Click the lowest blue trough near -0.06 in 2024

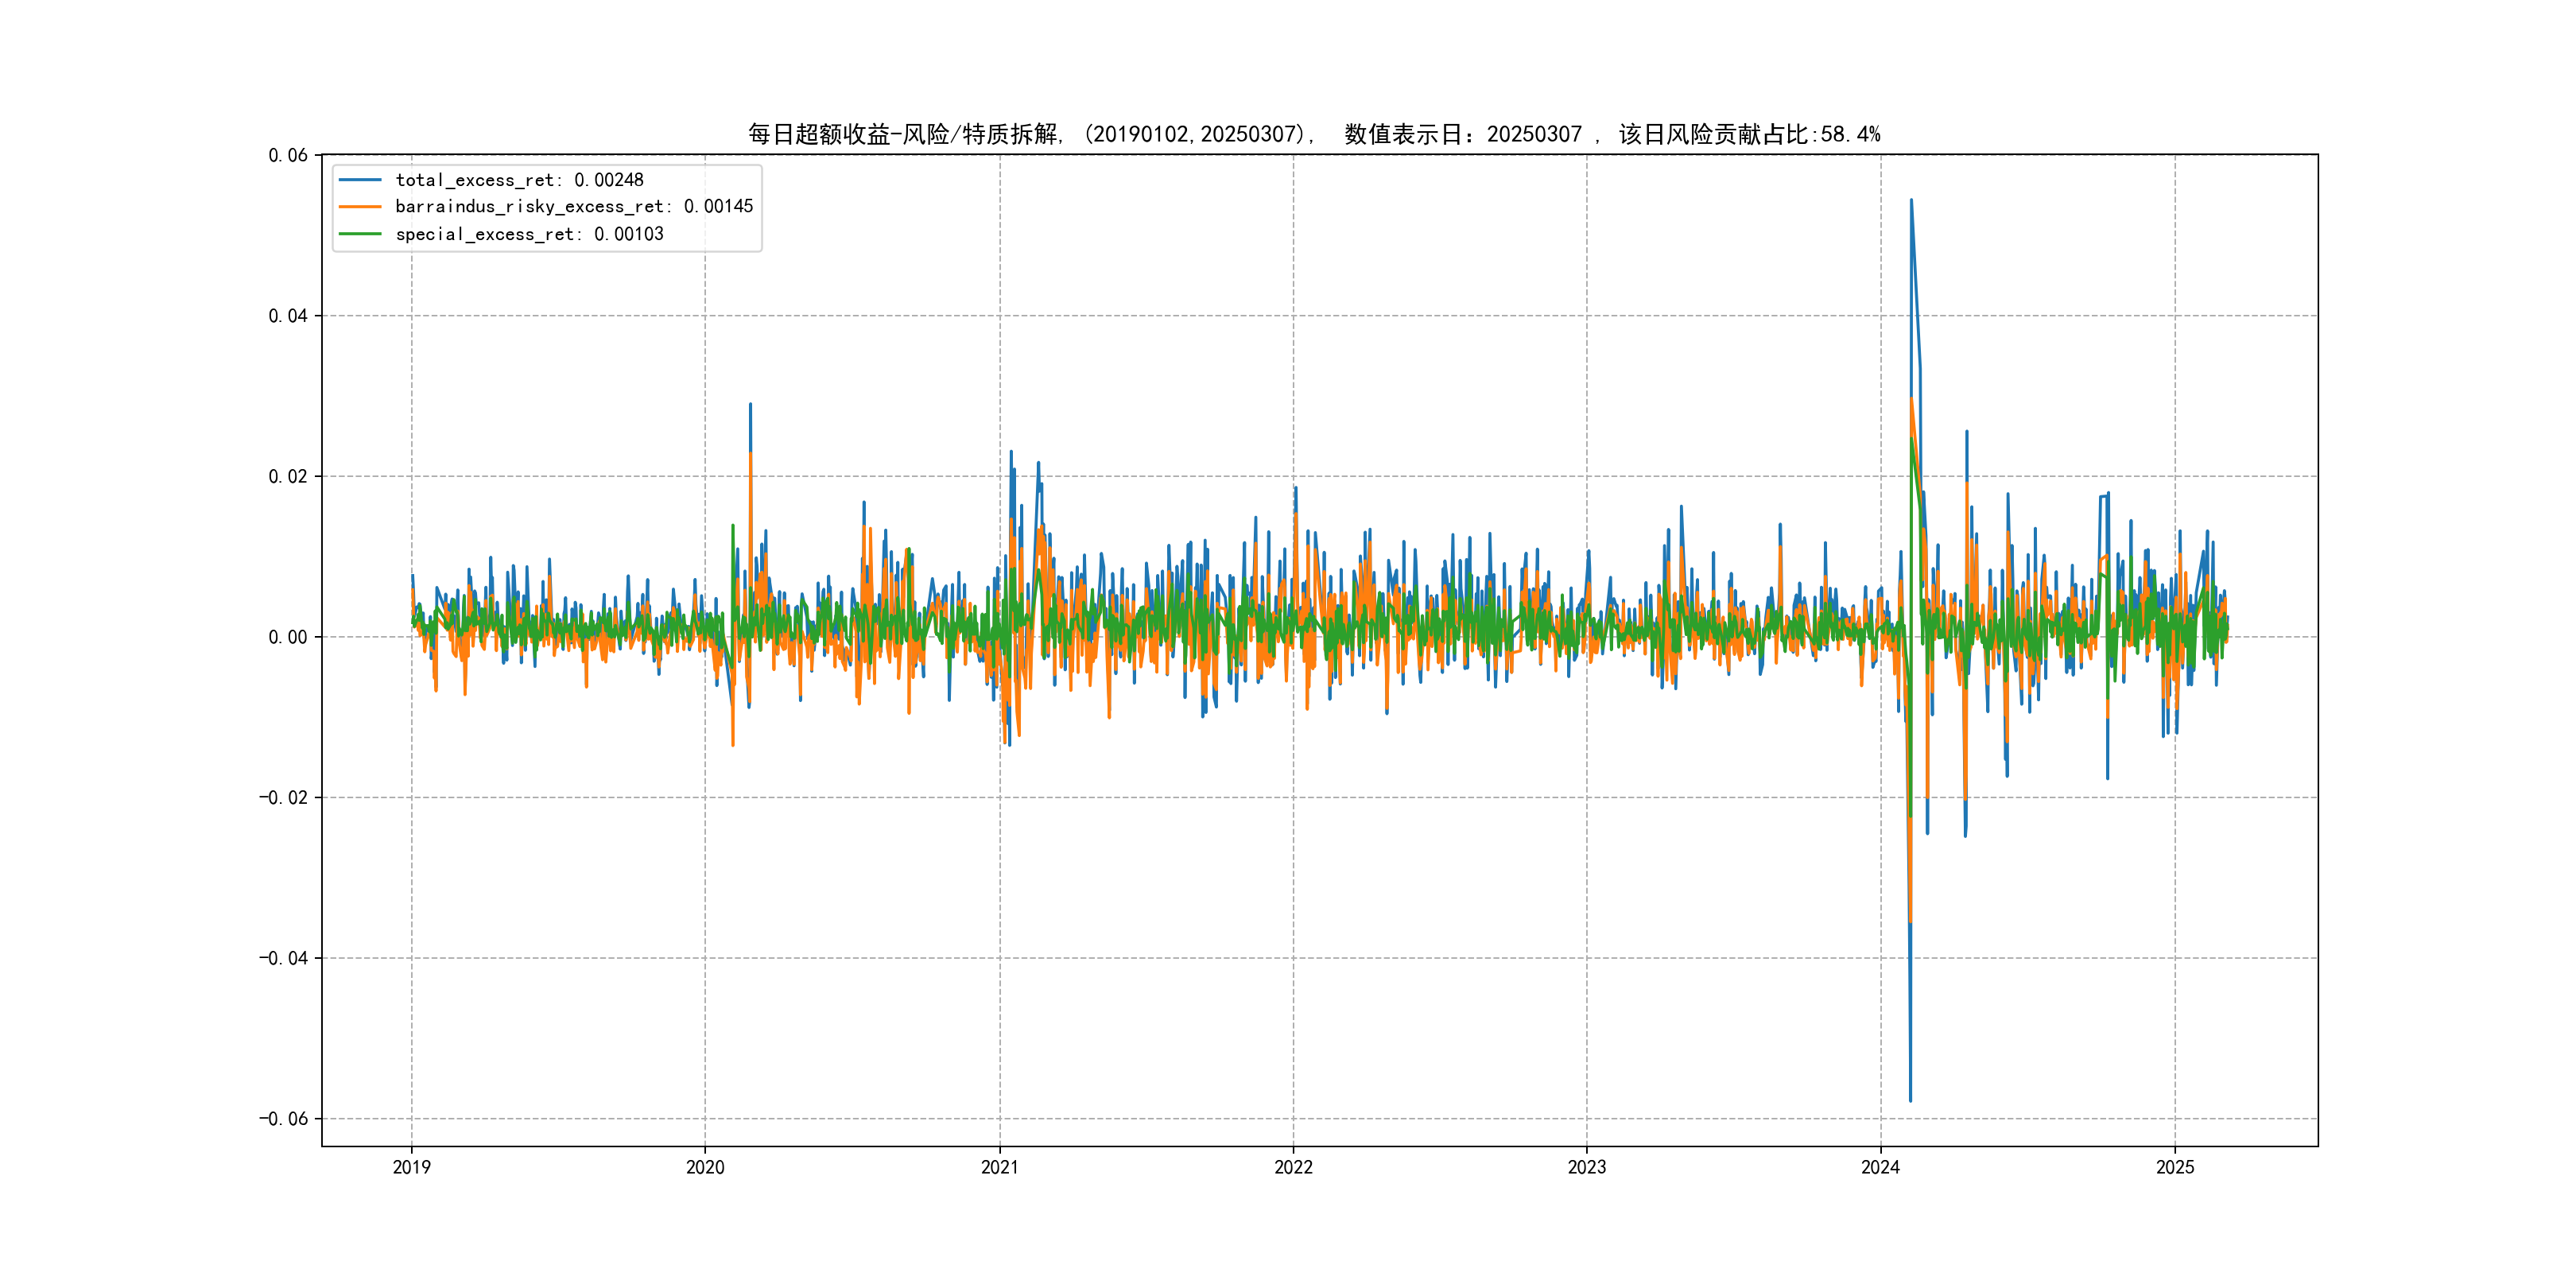tap(1910, 1100)
